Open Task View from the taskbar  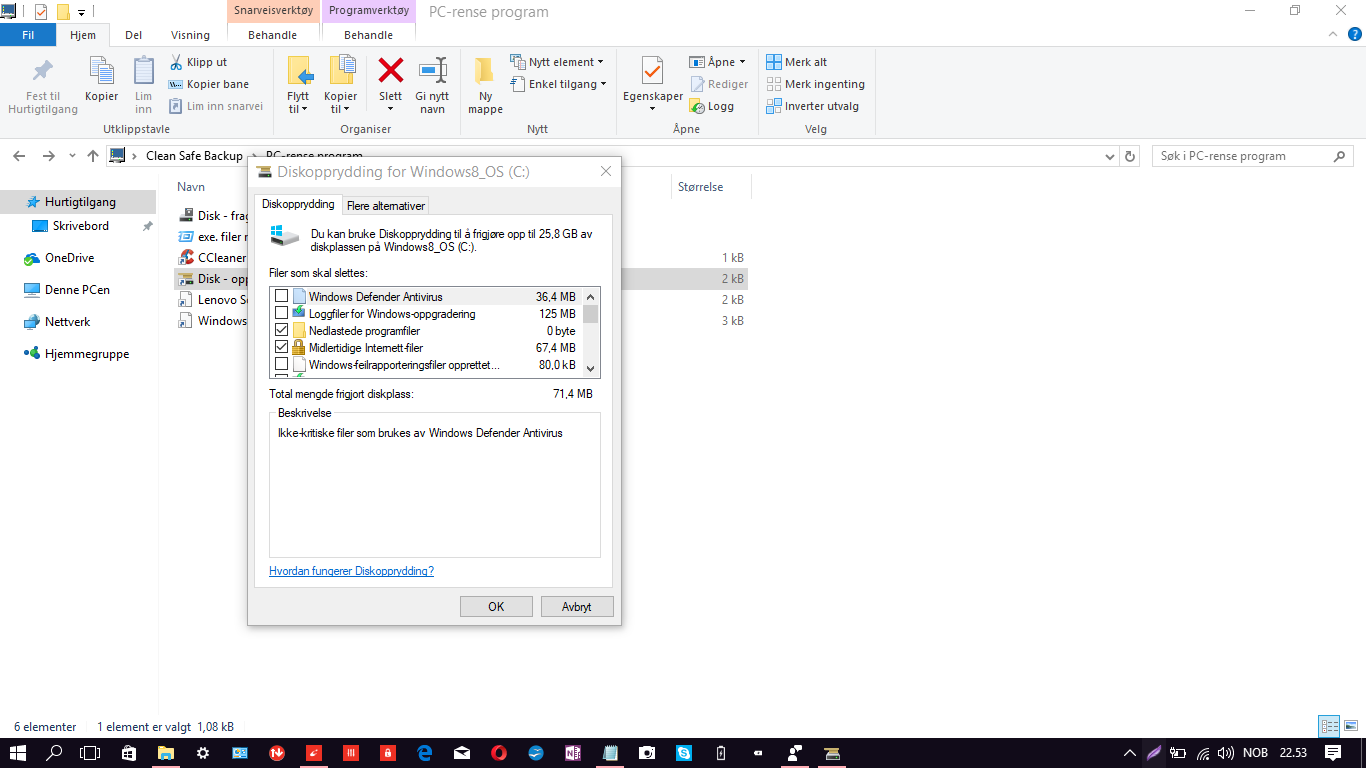[90, 753]
